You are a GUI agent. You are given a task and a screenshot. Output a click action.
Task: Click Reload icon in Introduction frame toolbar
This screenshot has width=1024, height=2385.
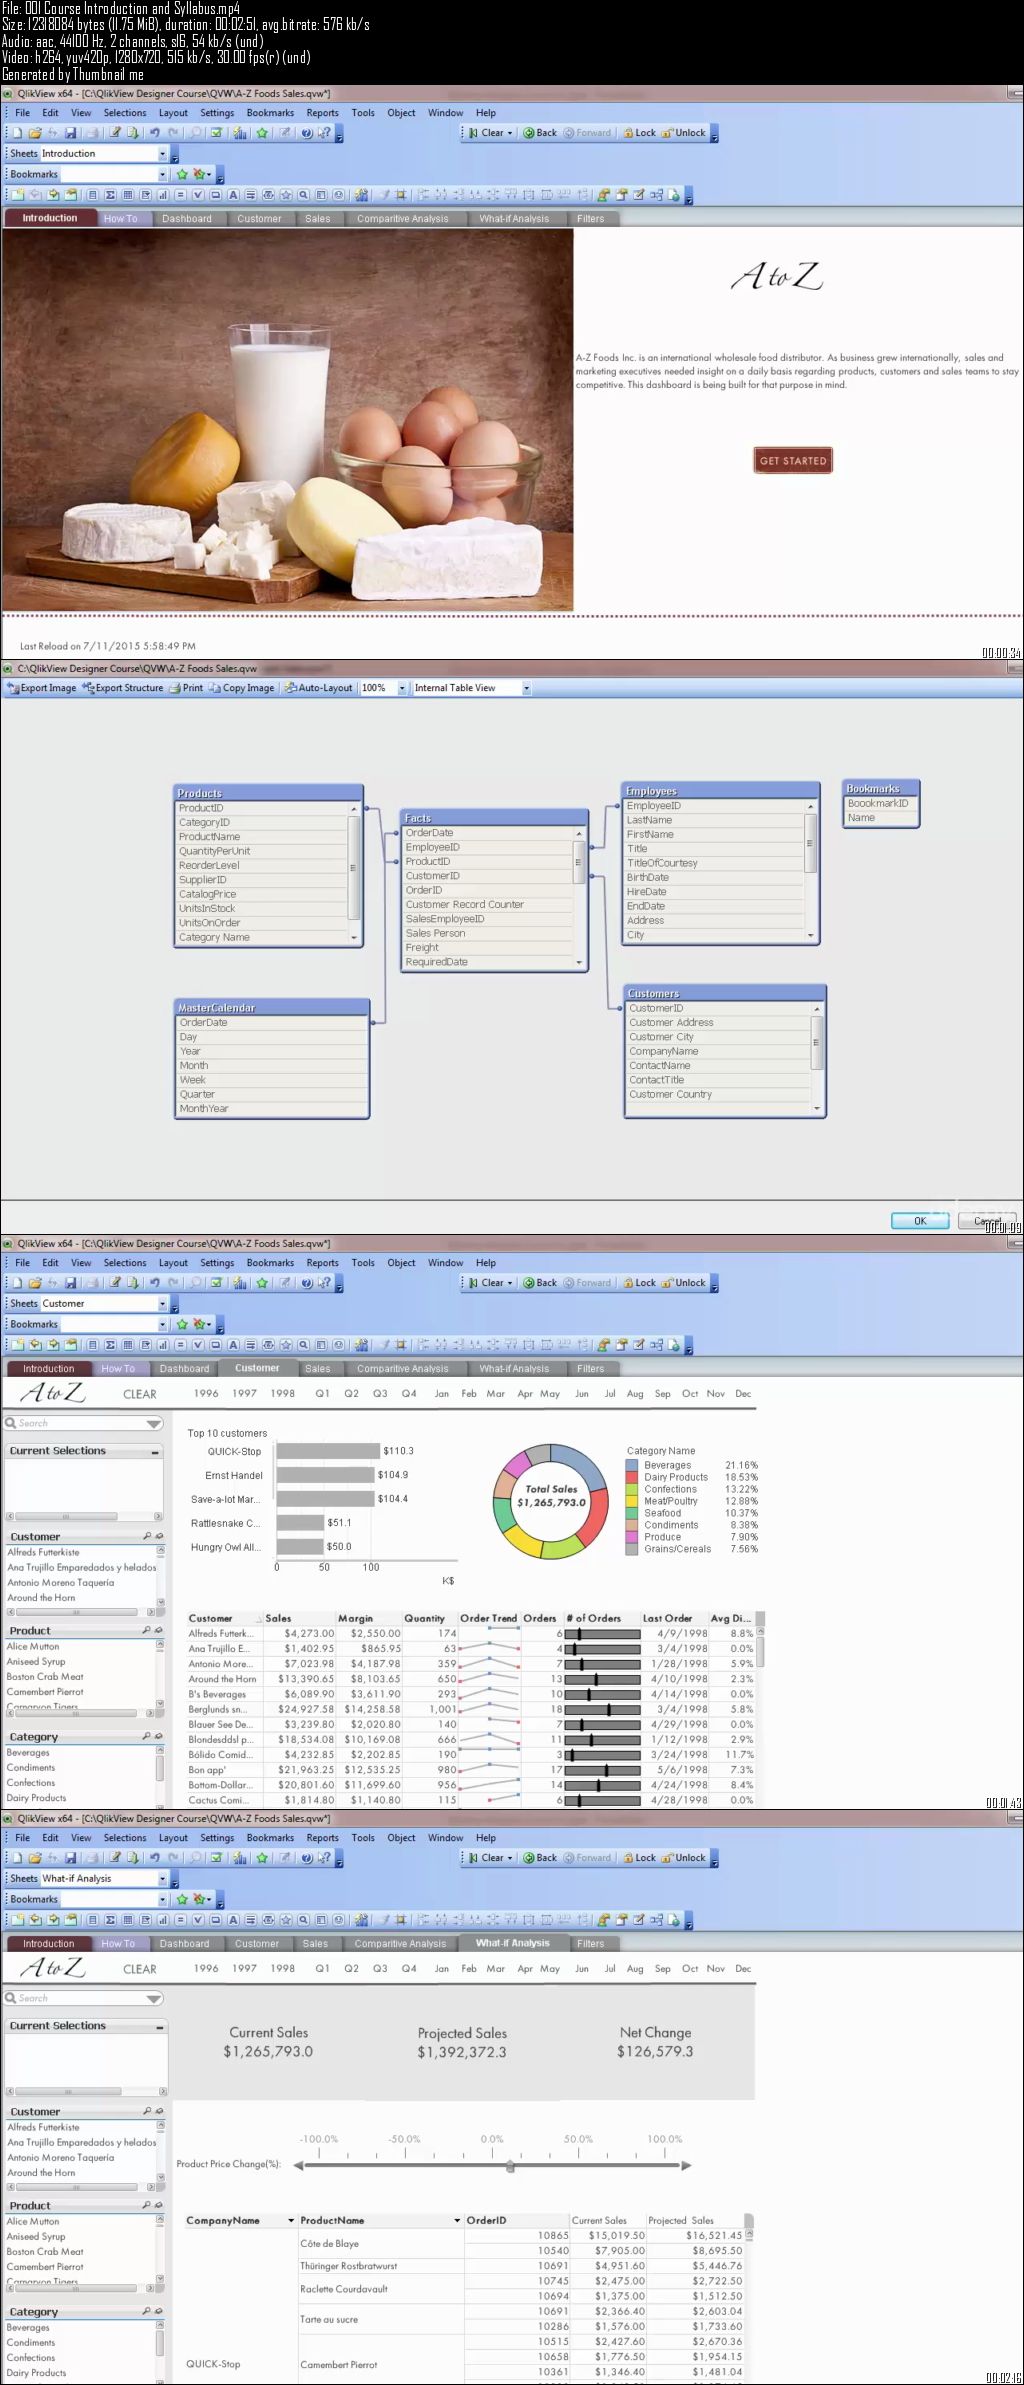[132, 133]
